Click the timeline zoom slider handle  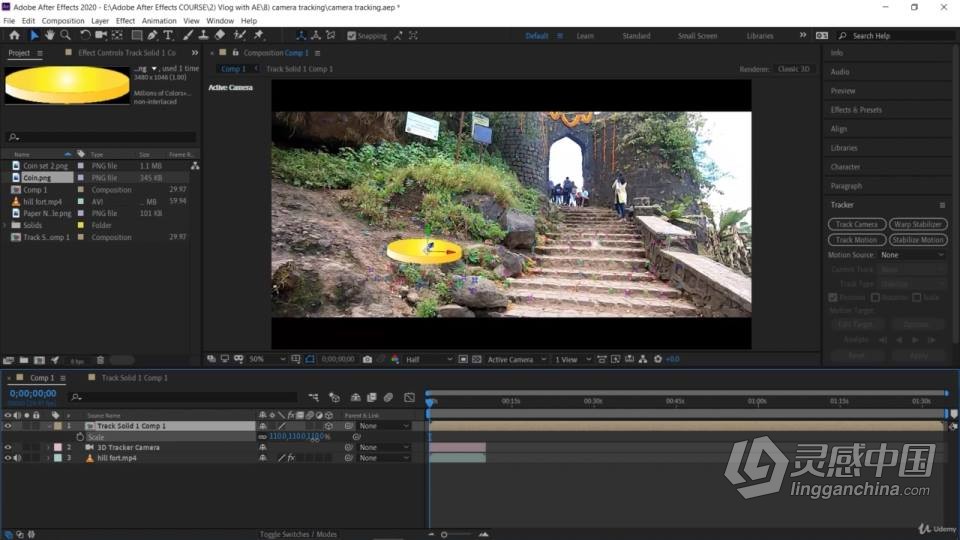[444, 534]
